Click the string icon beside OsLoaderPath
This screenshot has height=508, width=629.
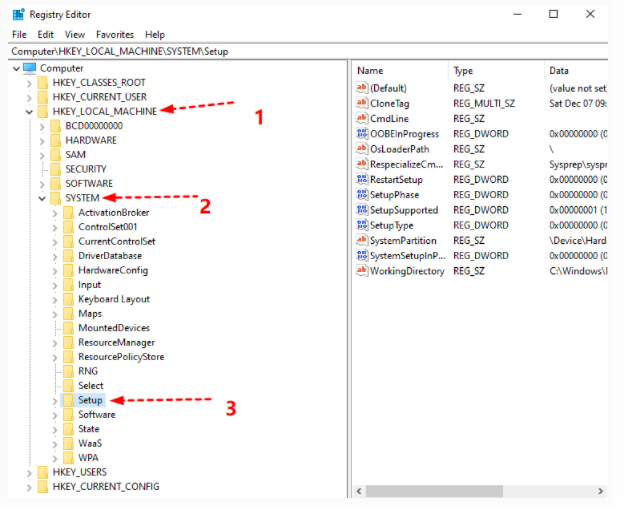click(x=362, y=149)
